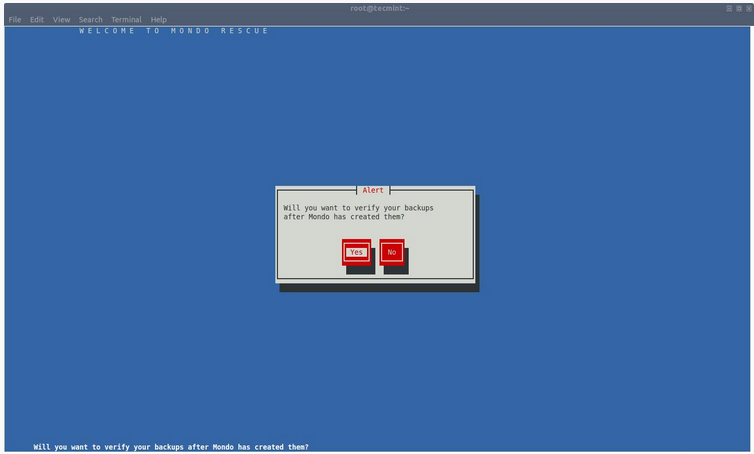This screenshot has height=454, width=754.
Task: Open the Search menu
Action: (90, 20)
